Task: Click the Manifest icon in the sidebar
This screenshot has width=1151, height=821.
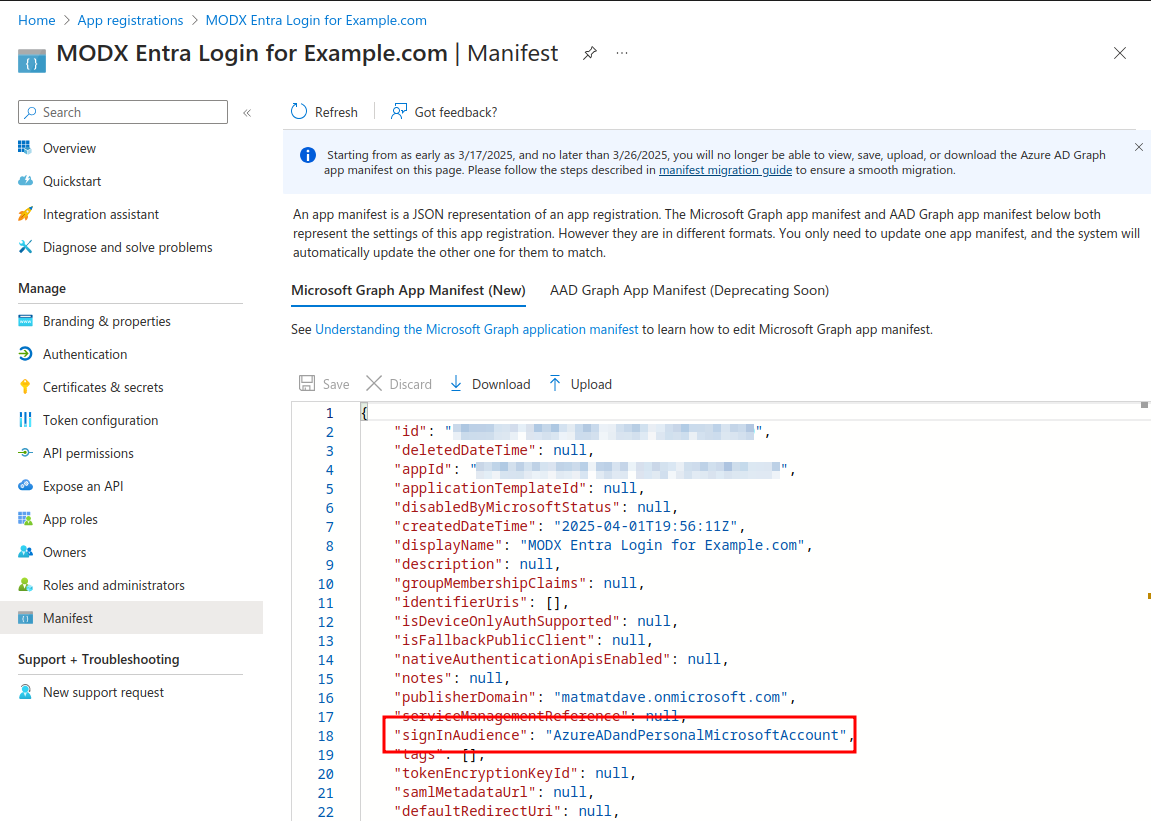Action: click(25, 618)
